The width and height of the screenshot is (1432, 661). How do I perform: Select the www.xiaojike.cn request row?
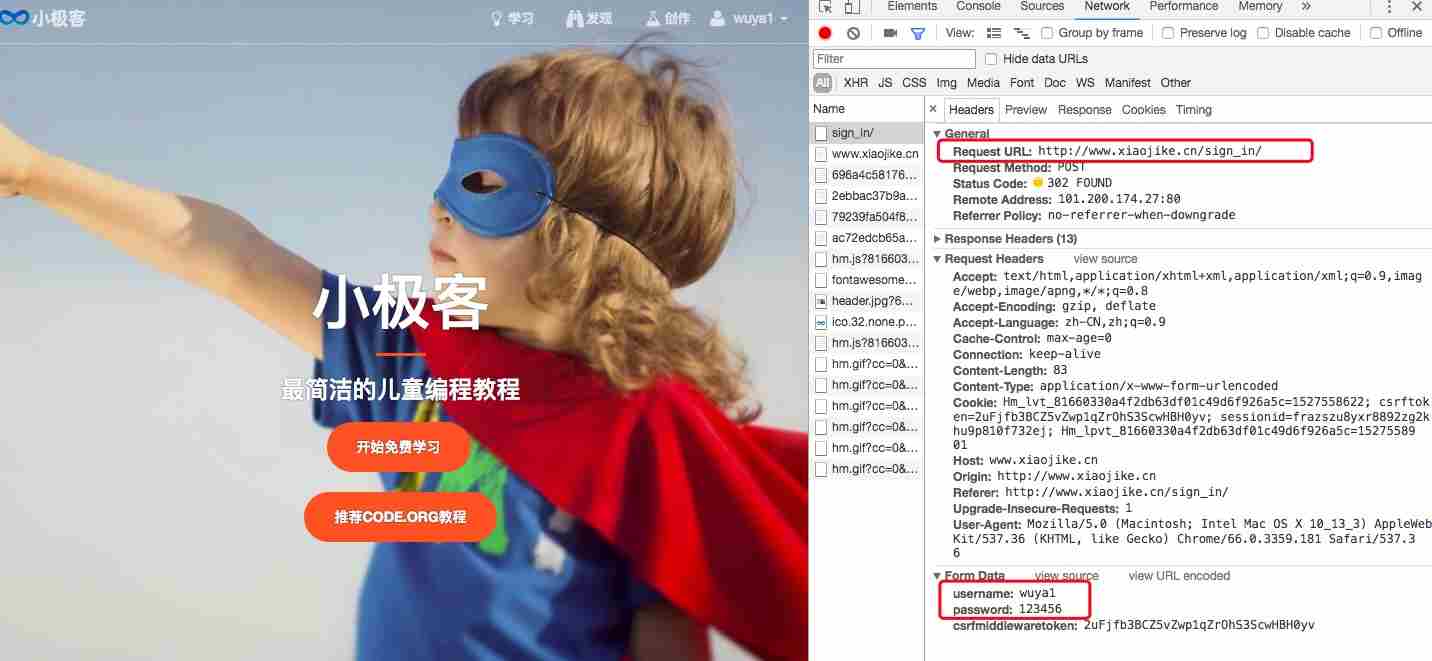click(866, 154)
